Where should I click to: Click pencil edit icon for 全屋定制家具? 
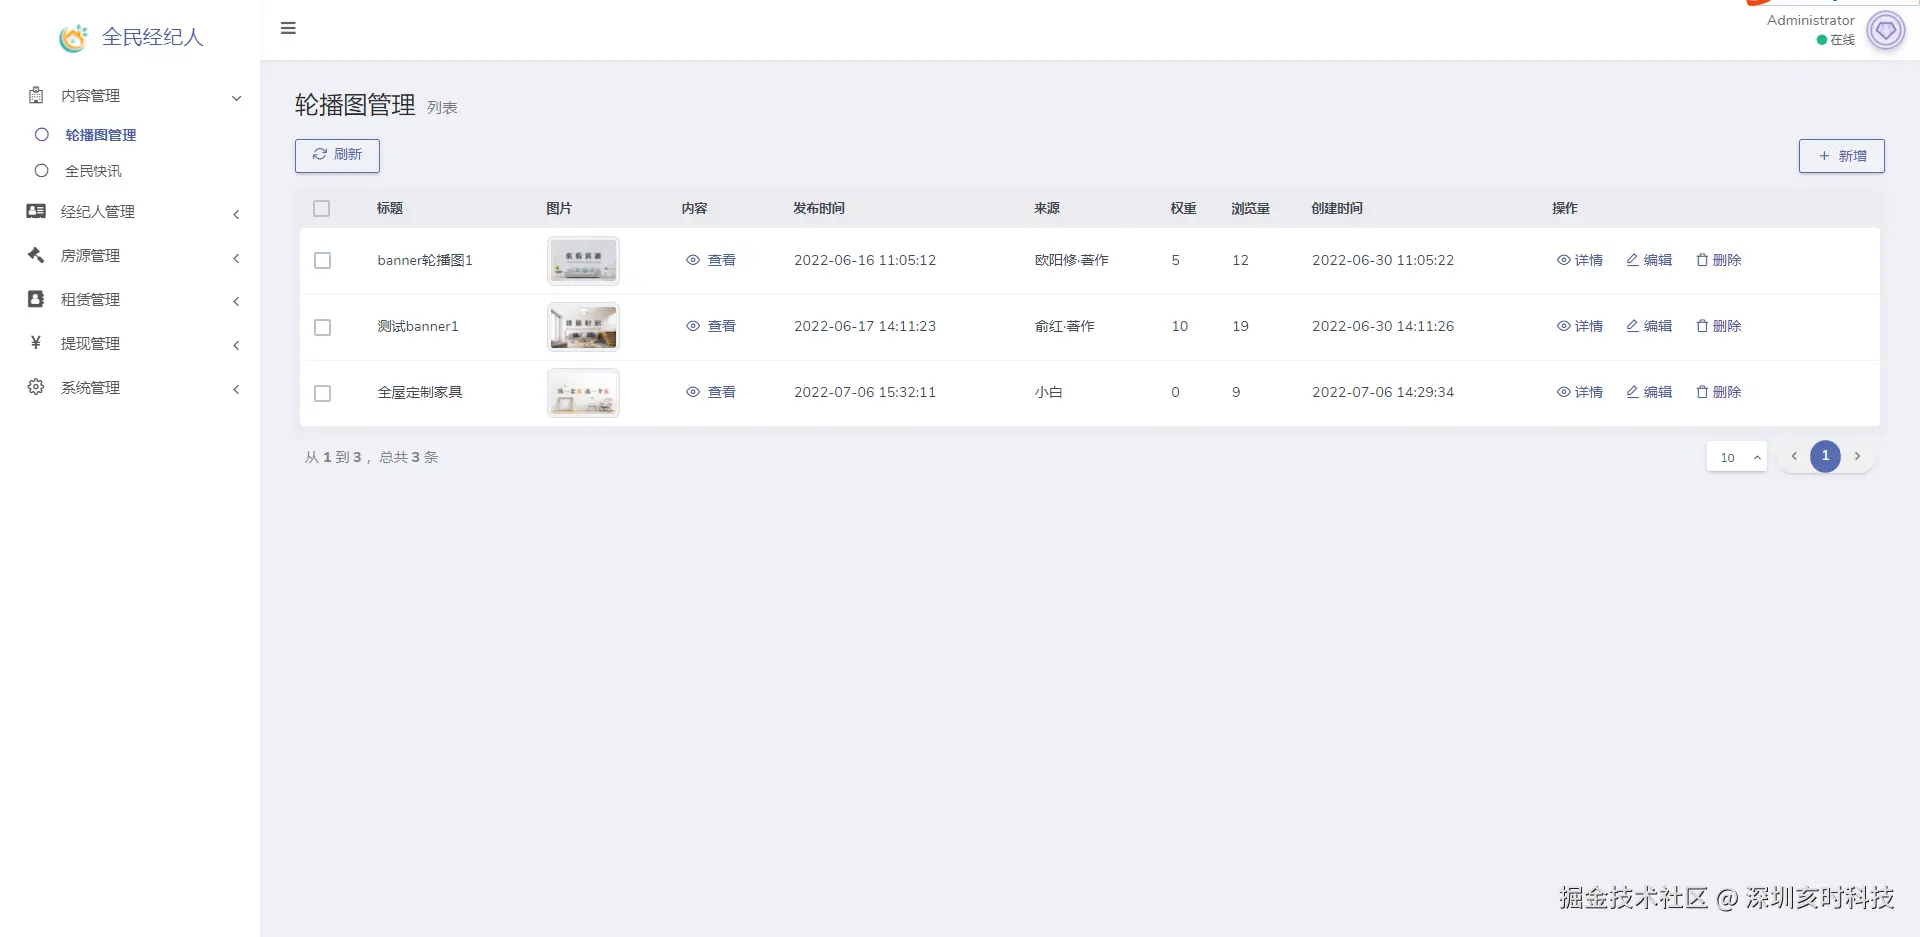click(x=1632, y=392)
